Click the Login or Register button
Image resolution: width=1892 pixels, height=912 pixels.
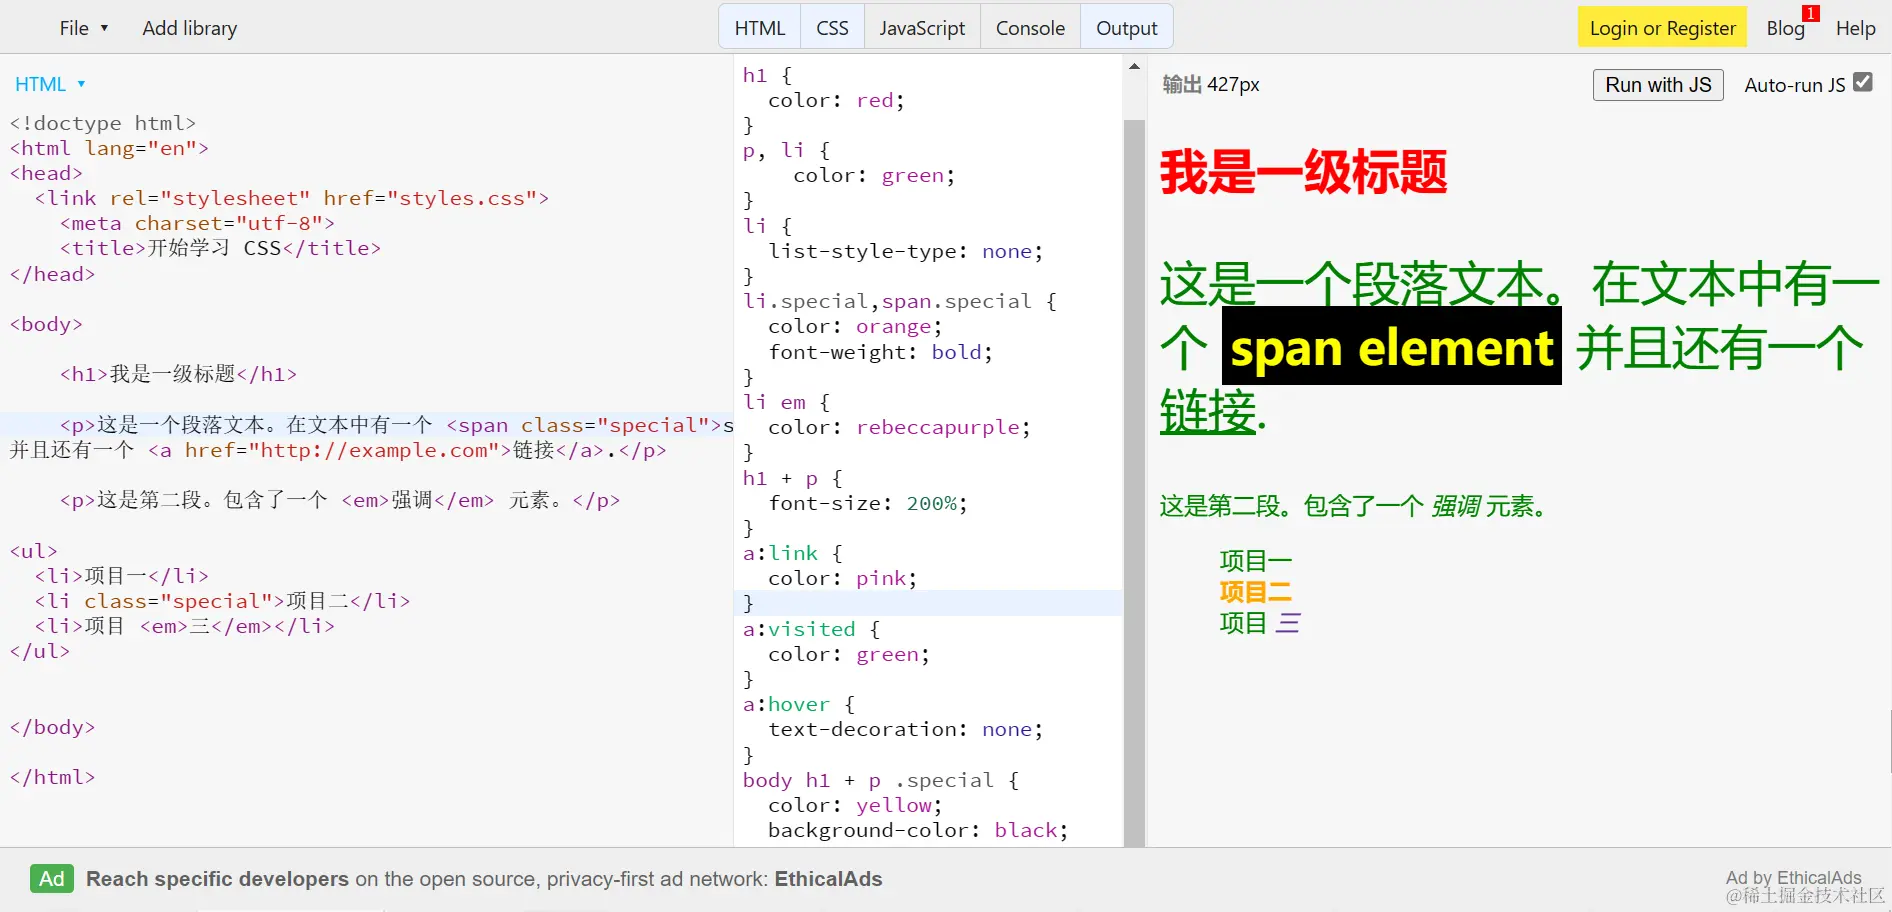(x=1662, y=28)
